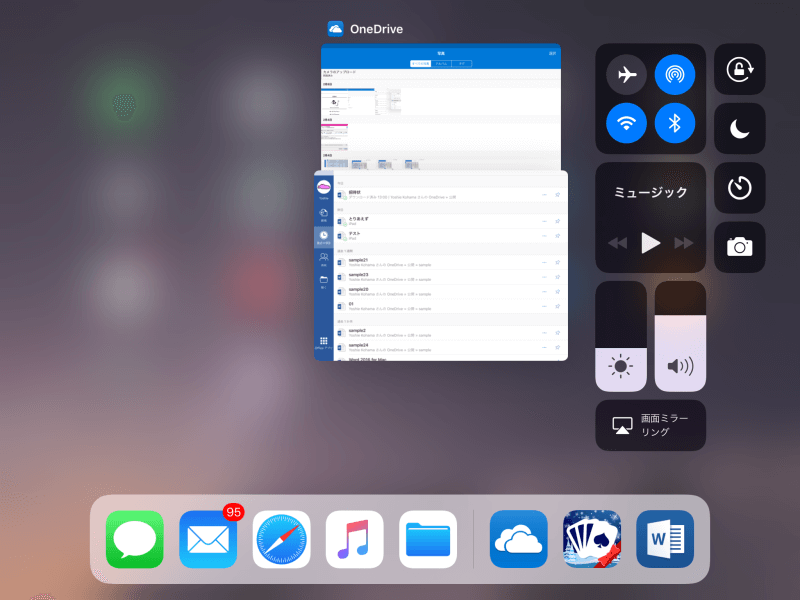Select the sample21 row in Word card
The width and height of the screenshot is (800, 600).
pyautogui.click(x=451, y=262)
